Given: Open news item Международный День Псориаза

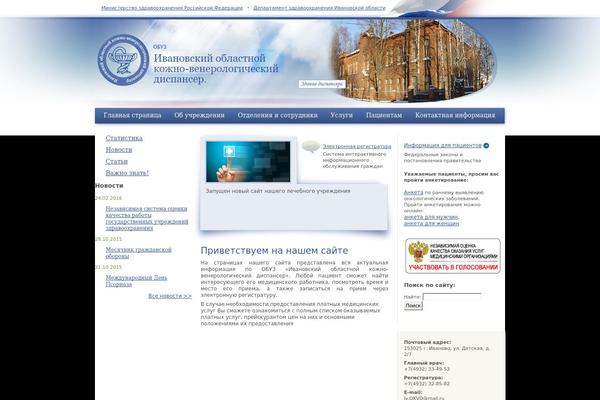Looking at the screenshot, I should coord(136,281).
